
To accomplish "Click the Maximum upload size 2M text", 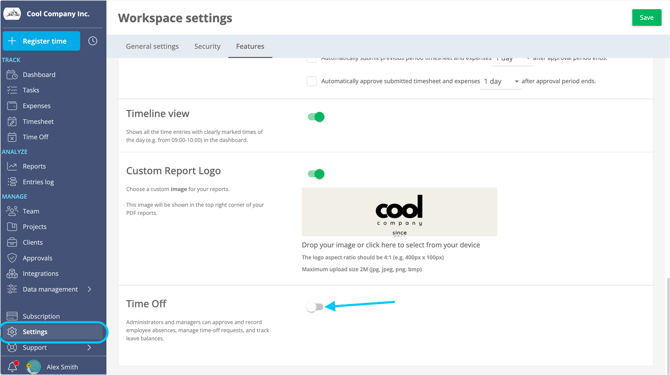I will [361, 269].
